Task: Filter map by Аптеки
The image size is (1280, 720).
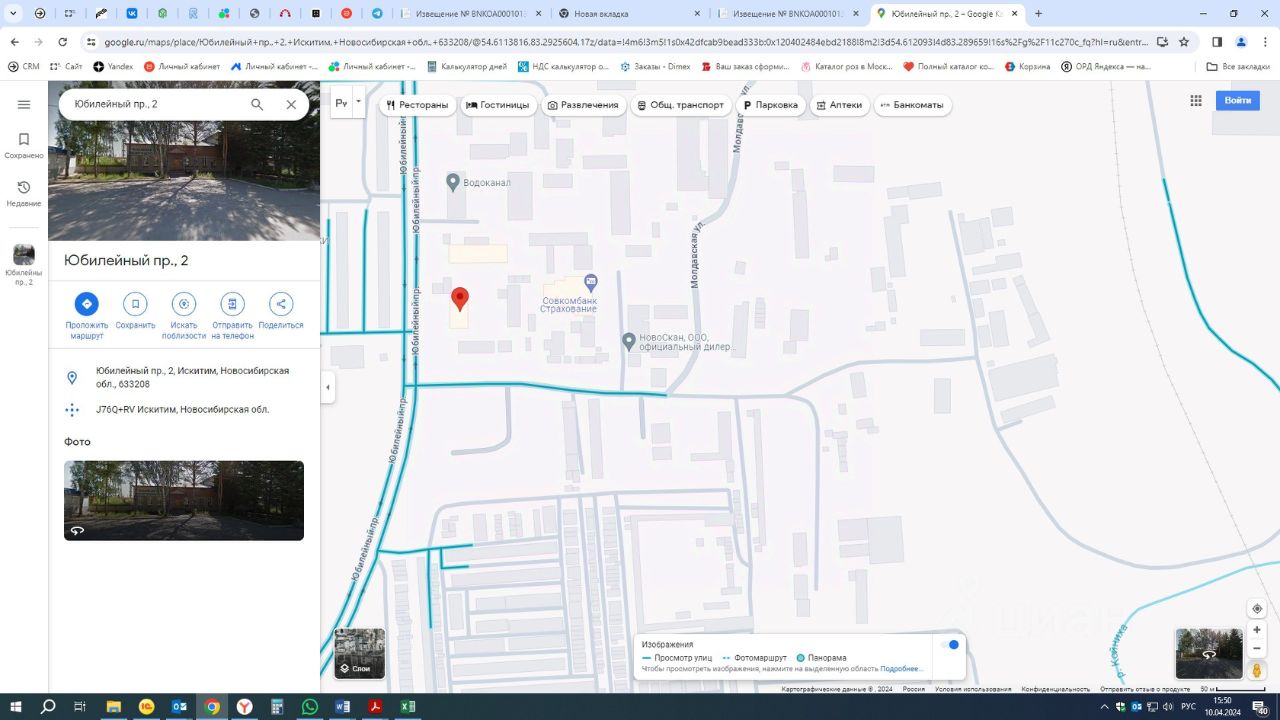Action: (x=839, y=105)
